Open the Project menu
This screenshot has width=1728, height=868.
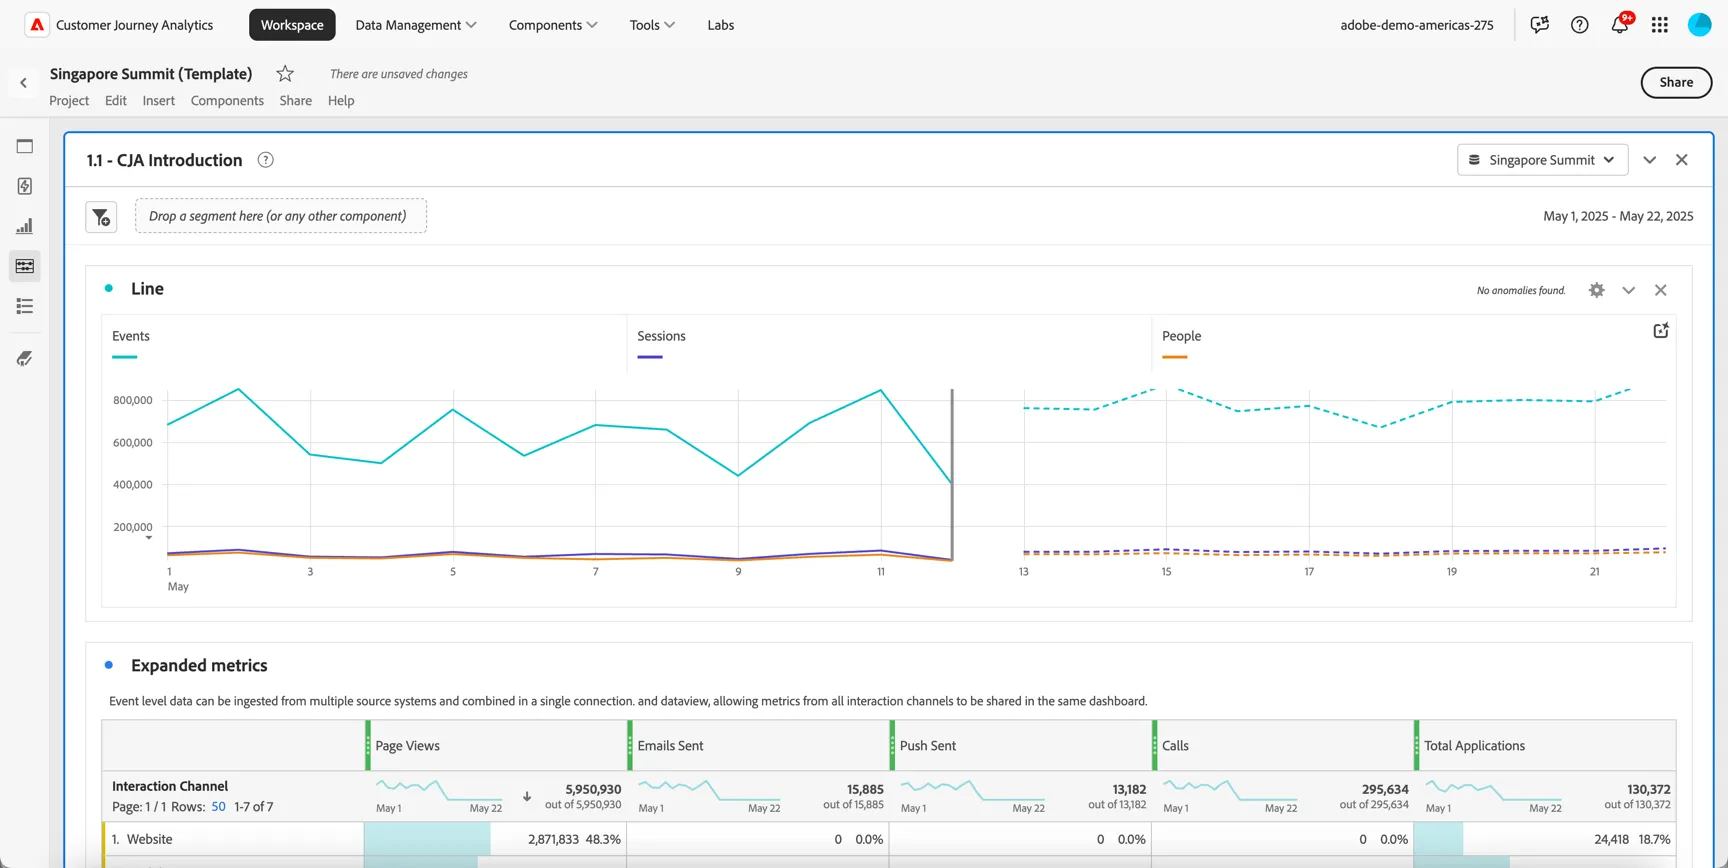pos(69,100)
